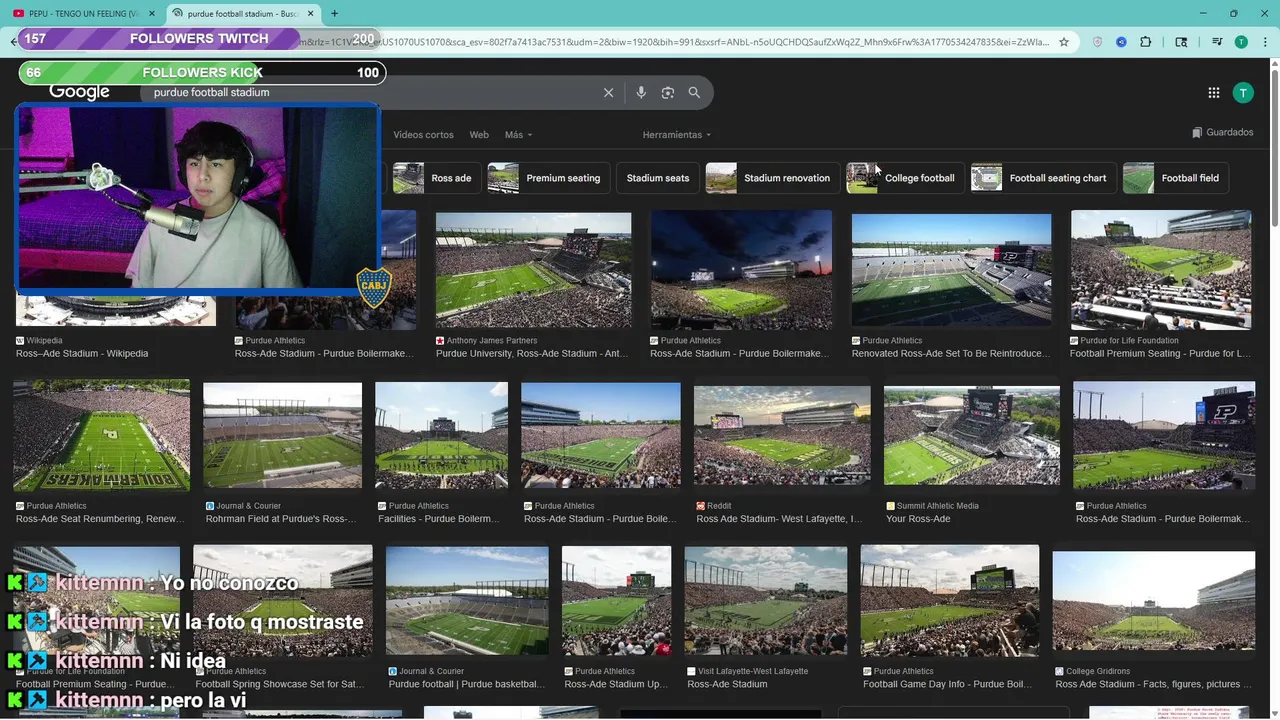Clear the search box with the X icon
Image resolution: width=1280 pixels, height=720 pixels.
pyautogui.click(x=608, y=92)
